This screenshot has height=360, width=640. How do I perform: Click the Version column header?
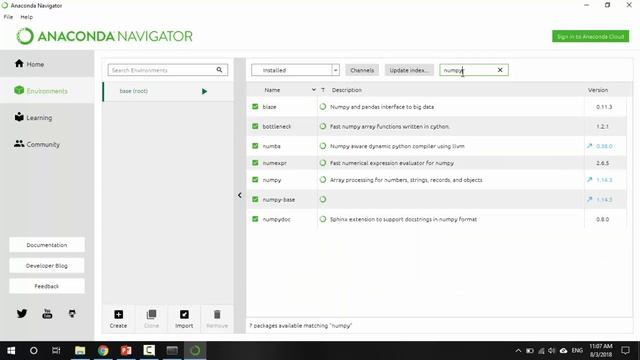(598, 90)
